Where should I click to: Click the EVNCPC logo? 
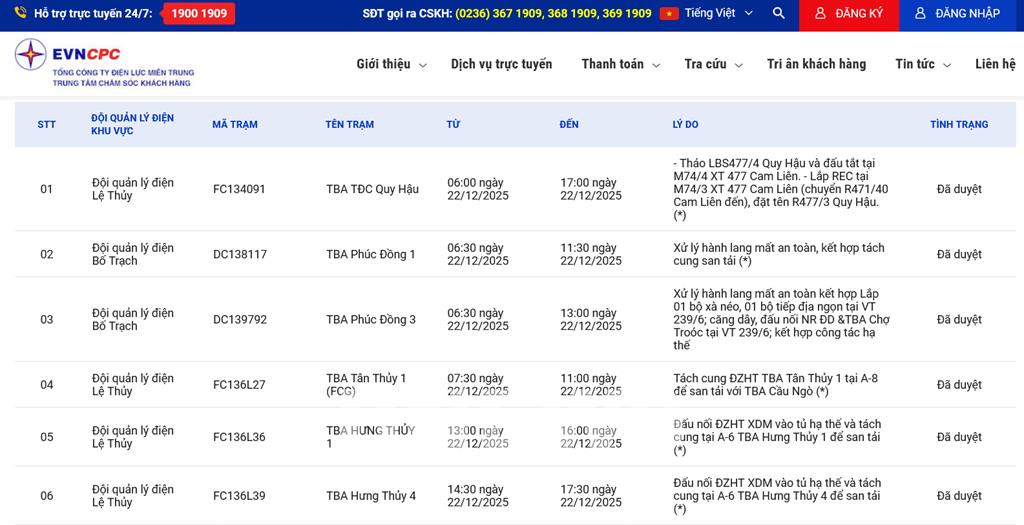pyautogui.click(x=104, y=63)
